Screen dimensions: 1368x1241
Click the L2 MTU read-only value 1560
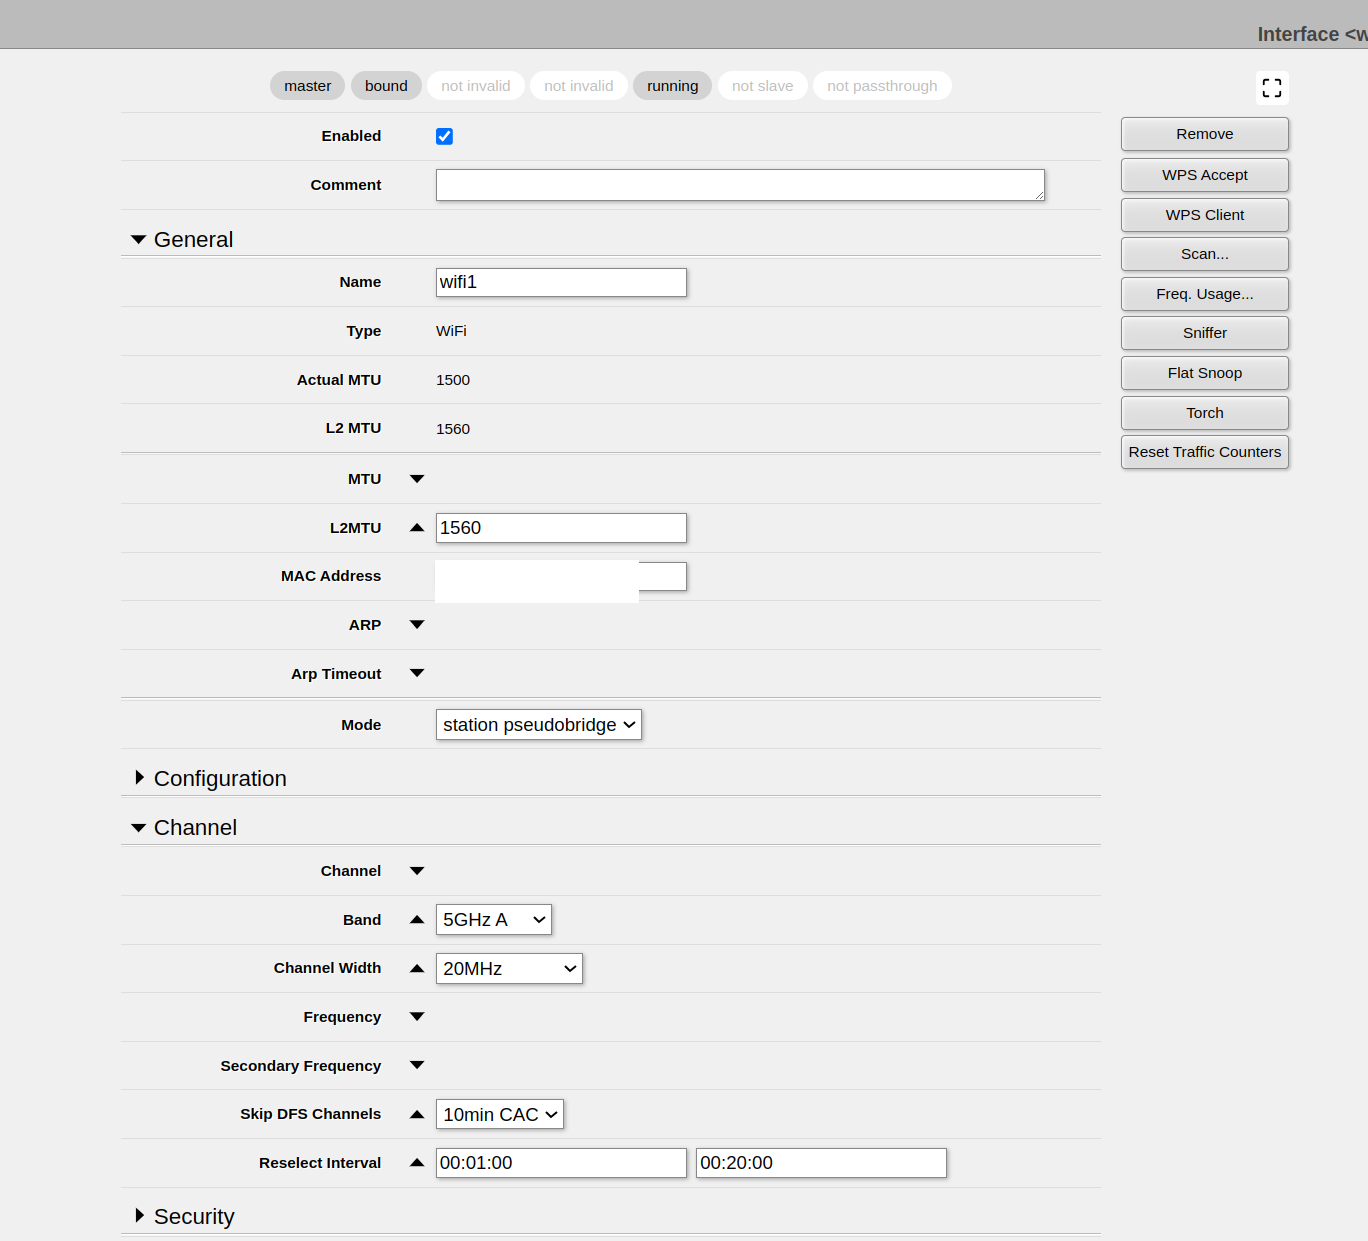pyautogui.click(x=453, y=429)
